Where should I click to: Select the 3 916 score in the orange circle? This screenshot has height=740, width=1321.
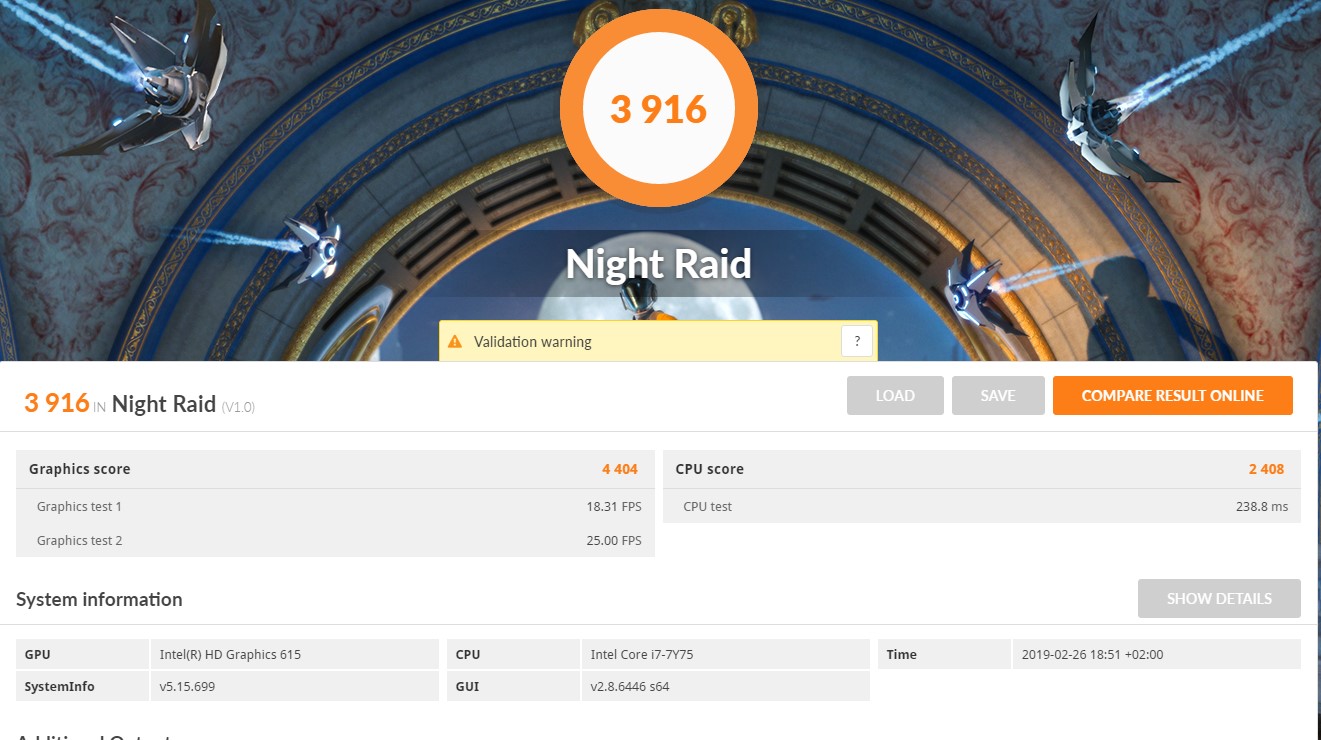pos(659,109)
